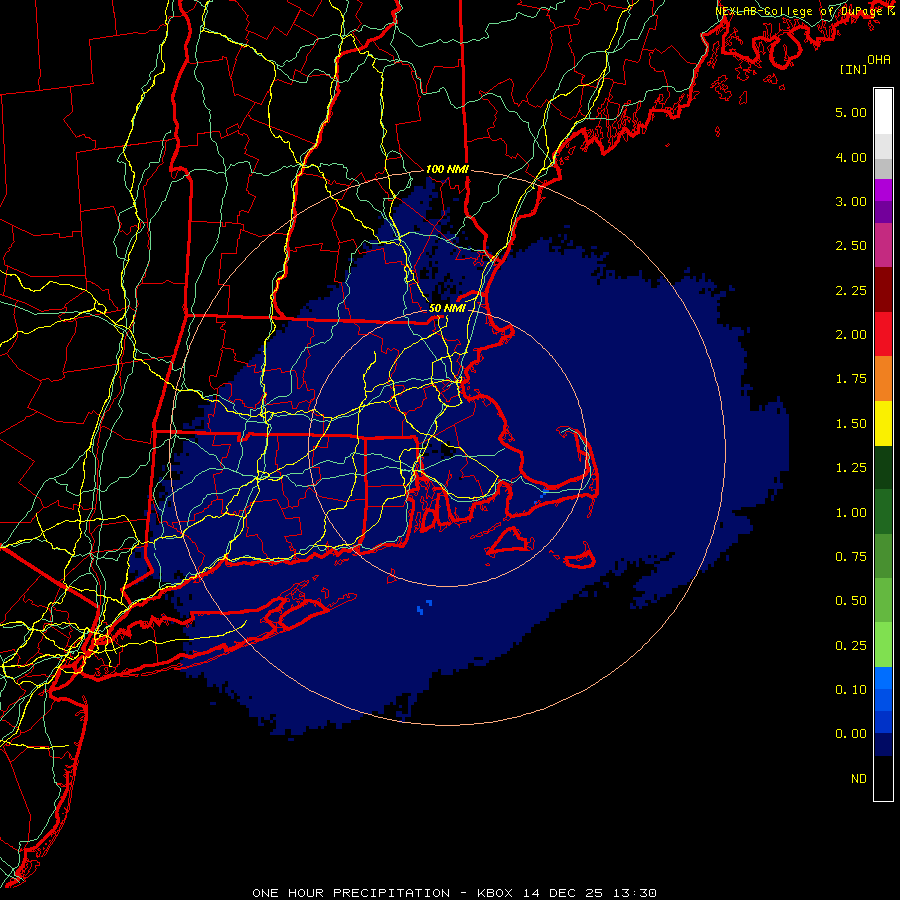Click the "2.50" legend value

point(851,246)
